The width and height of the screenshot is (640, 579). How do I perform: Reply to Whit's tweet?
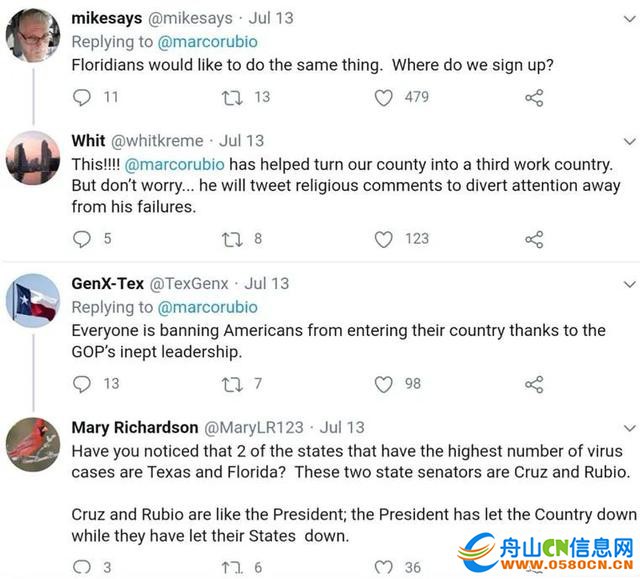click(83, 239)
